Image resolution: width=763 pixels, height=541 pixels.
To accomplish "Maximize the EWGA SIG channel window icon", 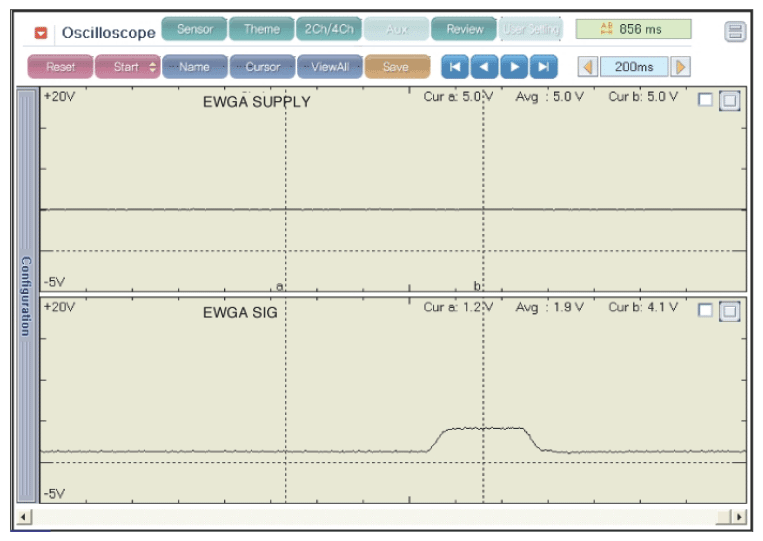I will [729, 311].
